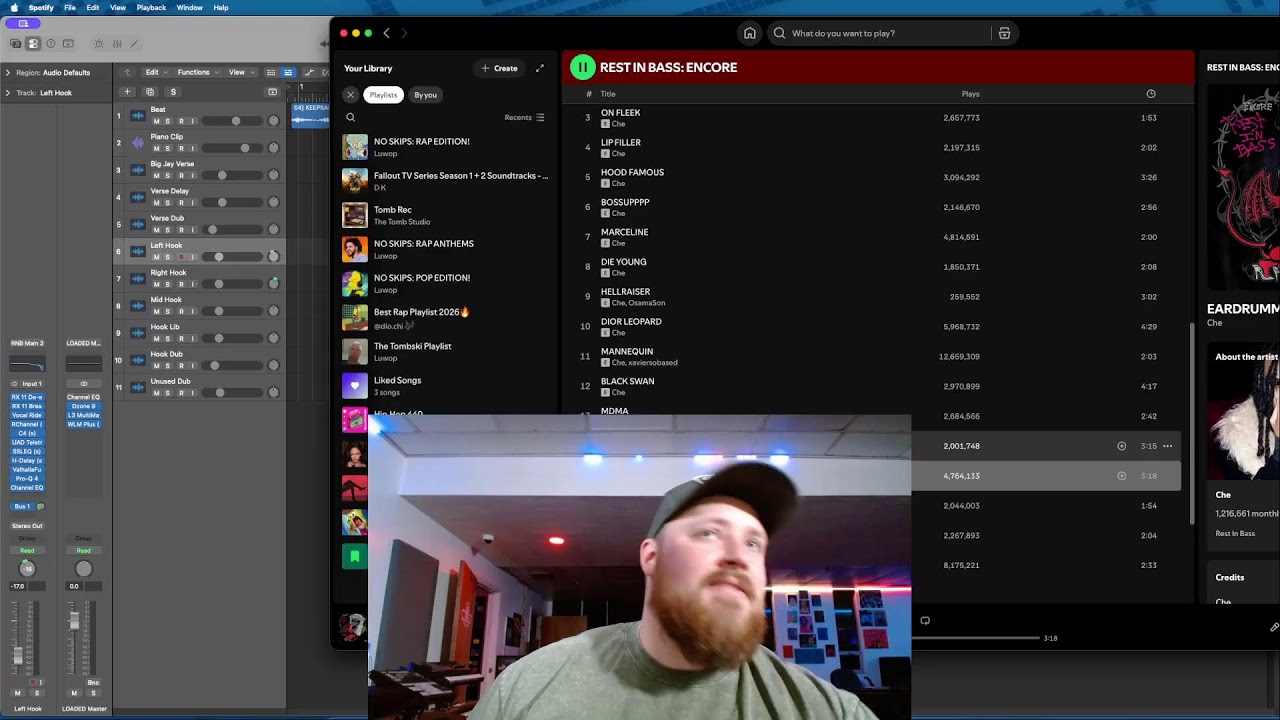This screenshot has height=720, width=1280.
Task: Select the By you filter chip
Action: pyautogui.click(x=426, y=95)
